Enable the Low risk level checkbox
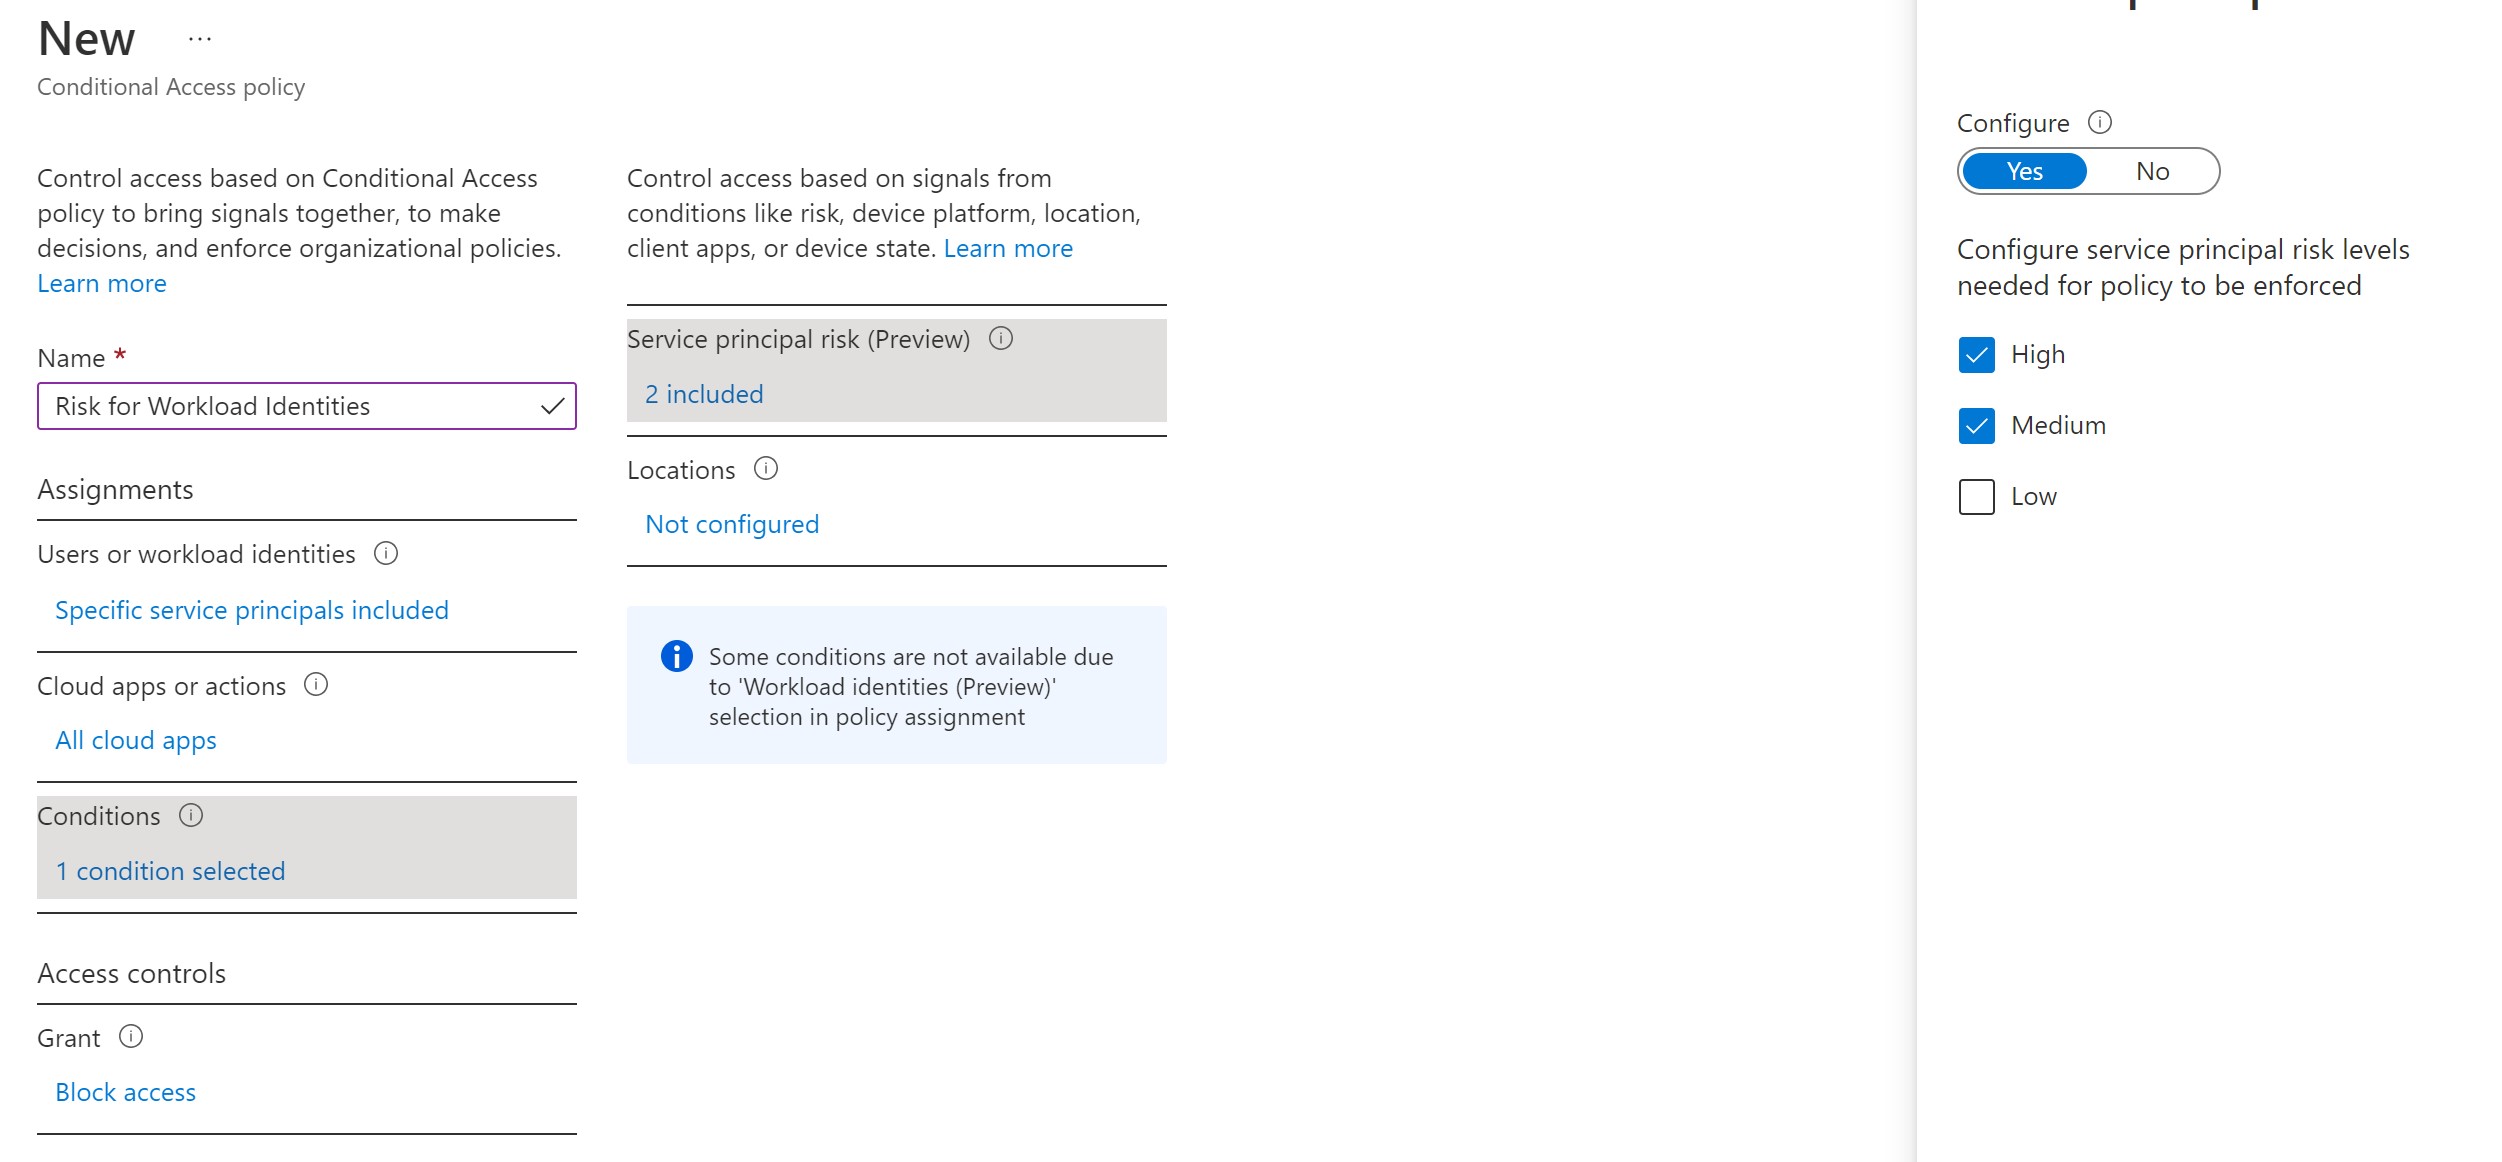This screenshot has width=2502, height=1162. pos(1977,496)
